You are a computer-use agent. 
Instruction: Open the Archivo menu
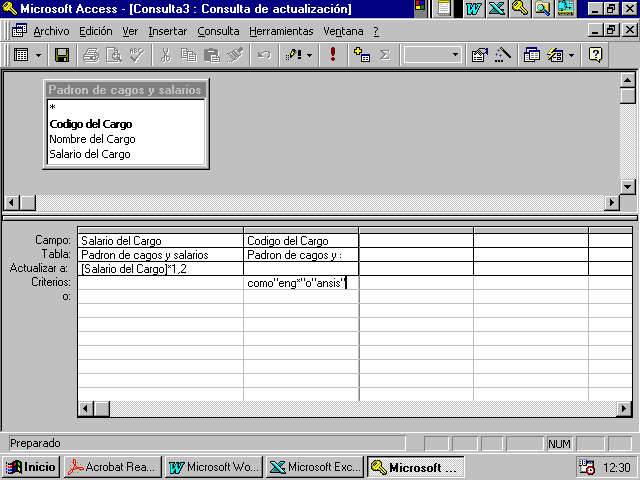51,31
